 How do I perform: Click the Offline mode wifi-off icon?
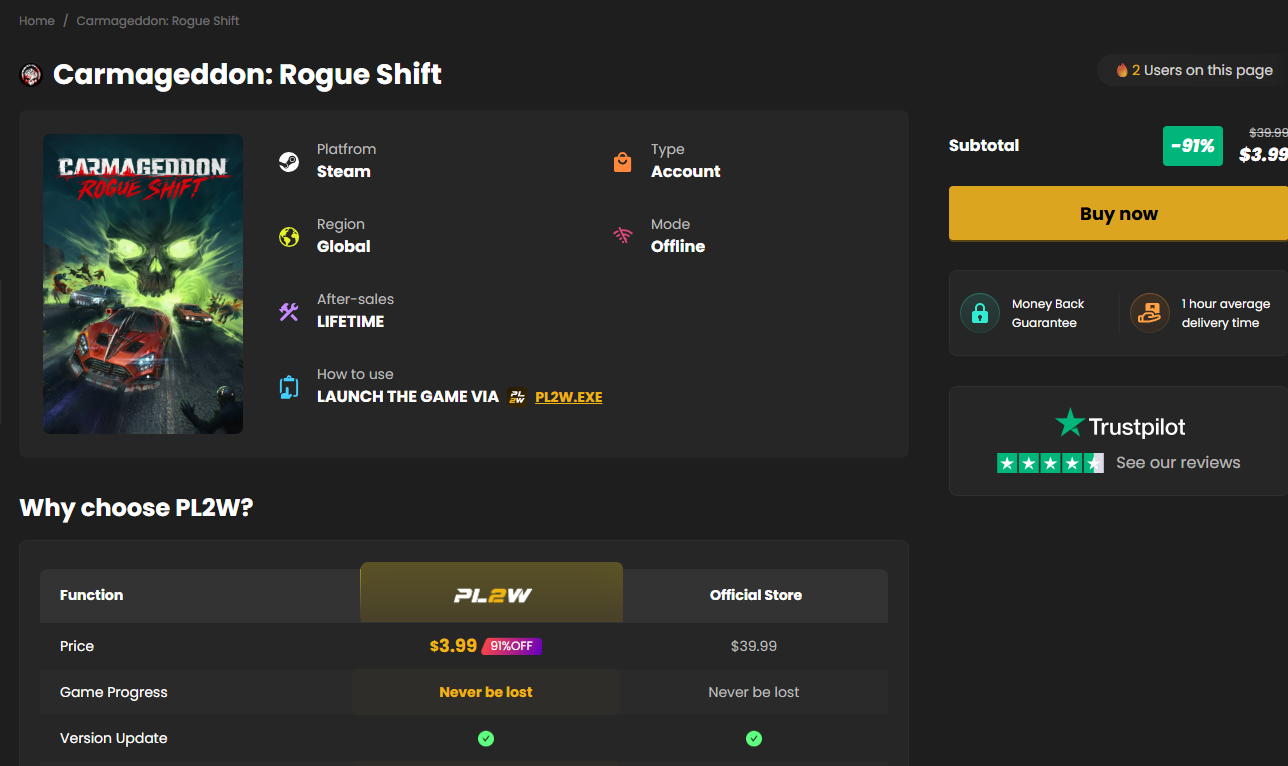pyautogui.click(x=622, y=237)
